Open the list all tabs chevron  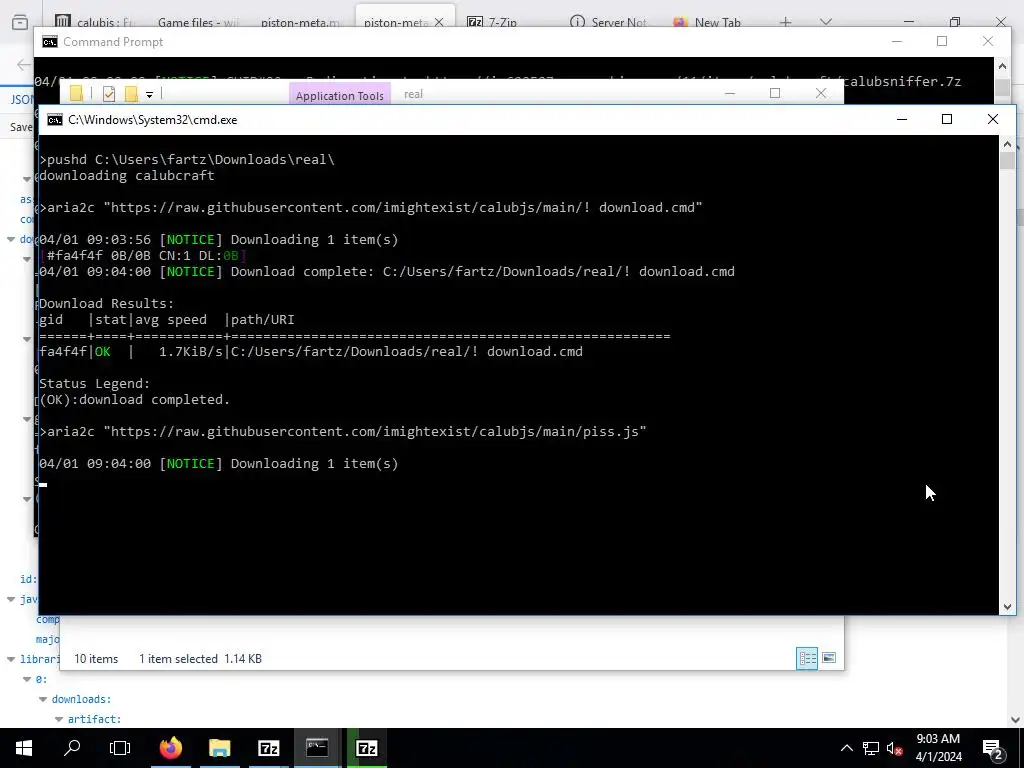(826, 22)
